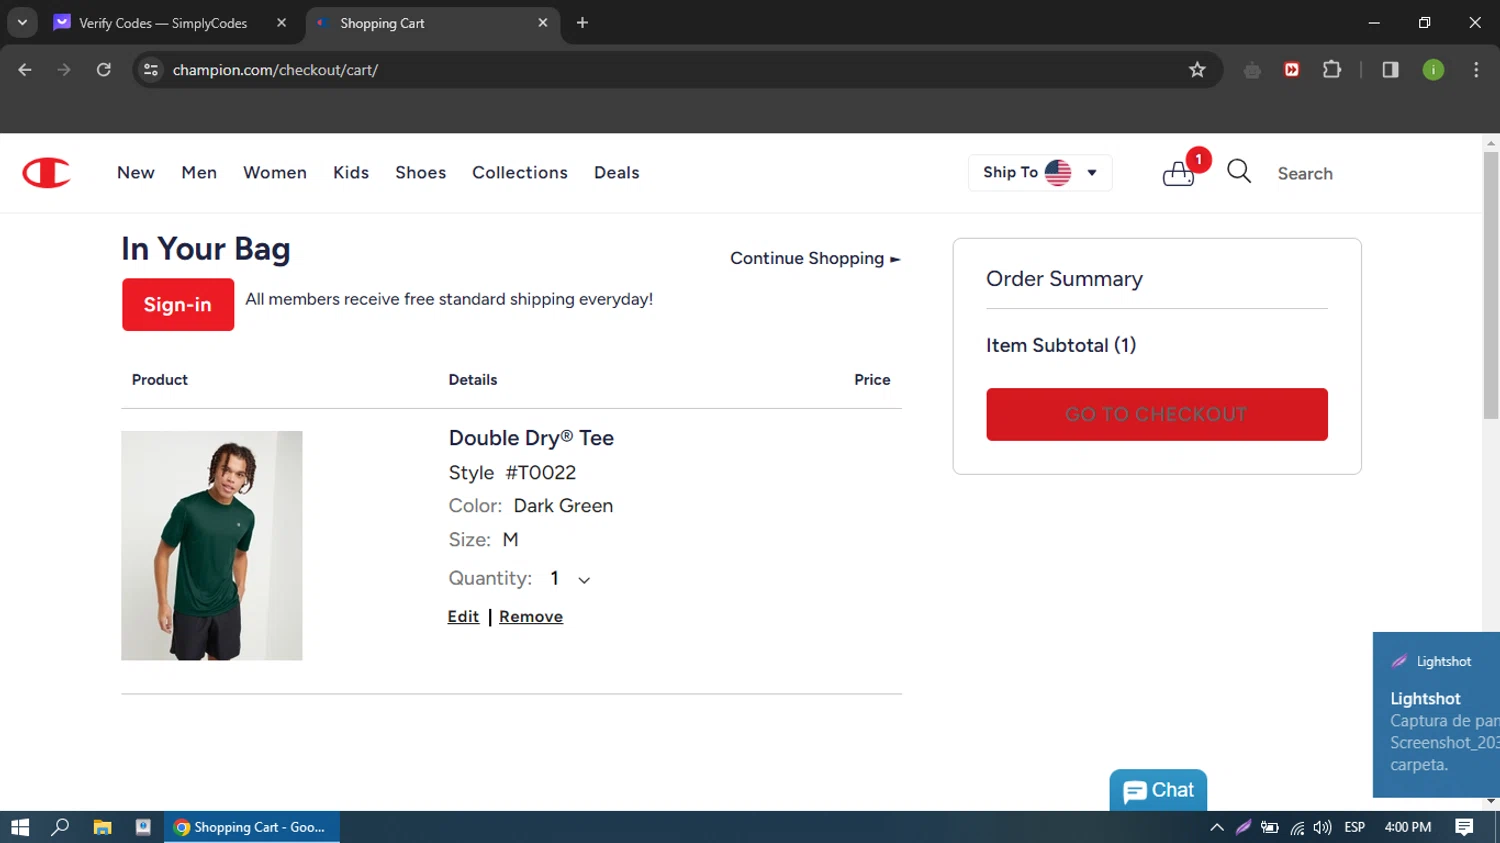Click the volume speaker tray icon
1500x843 pixels.
click(1322, 827)
